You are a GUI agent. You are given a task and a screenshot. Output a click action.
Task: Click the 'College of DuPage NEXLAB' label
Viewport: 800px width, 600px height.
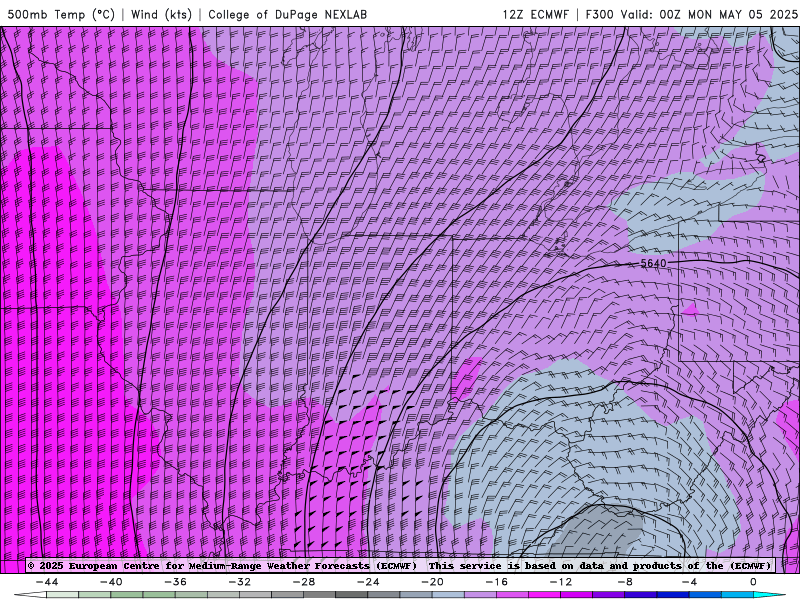click(287, 14)
